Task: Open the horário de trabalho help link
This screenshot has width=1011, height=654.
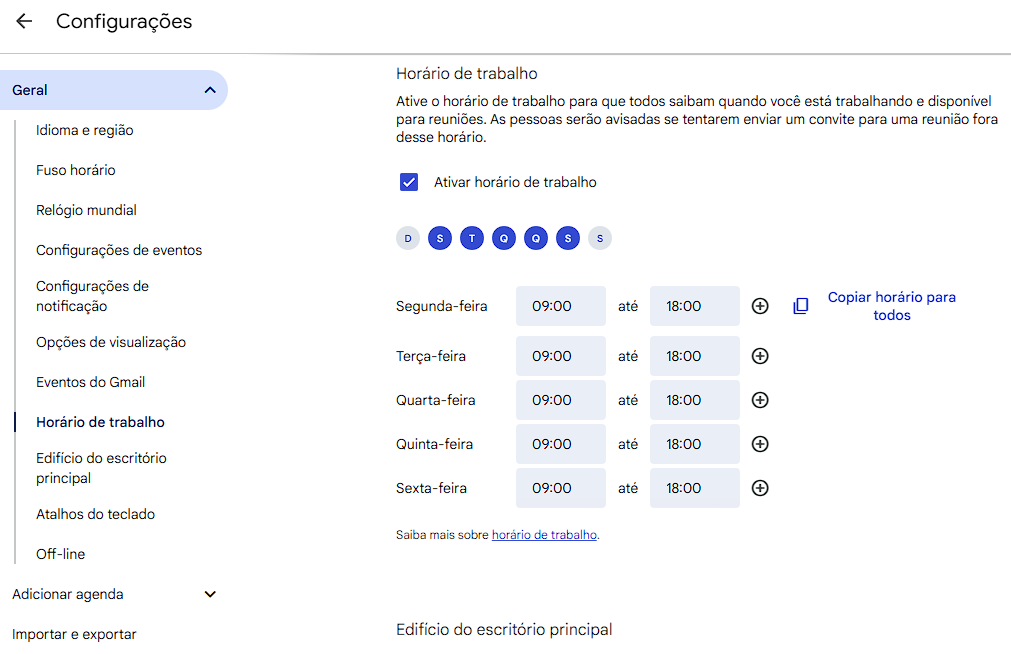Action: 544,535
